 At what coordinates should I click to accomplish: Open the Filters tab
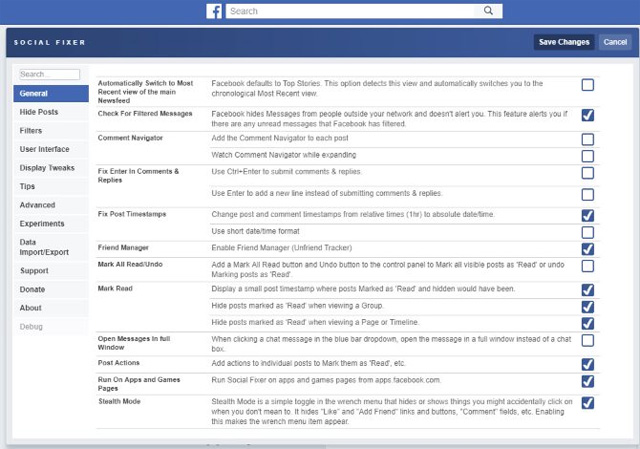(x=51, y=131)
